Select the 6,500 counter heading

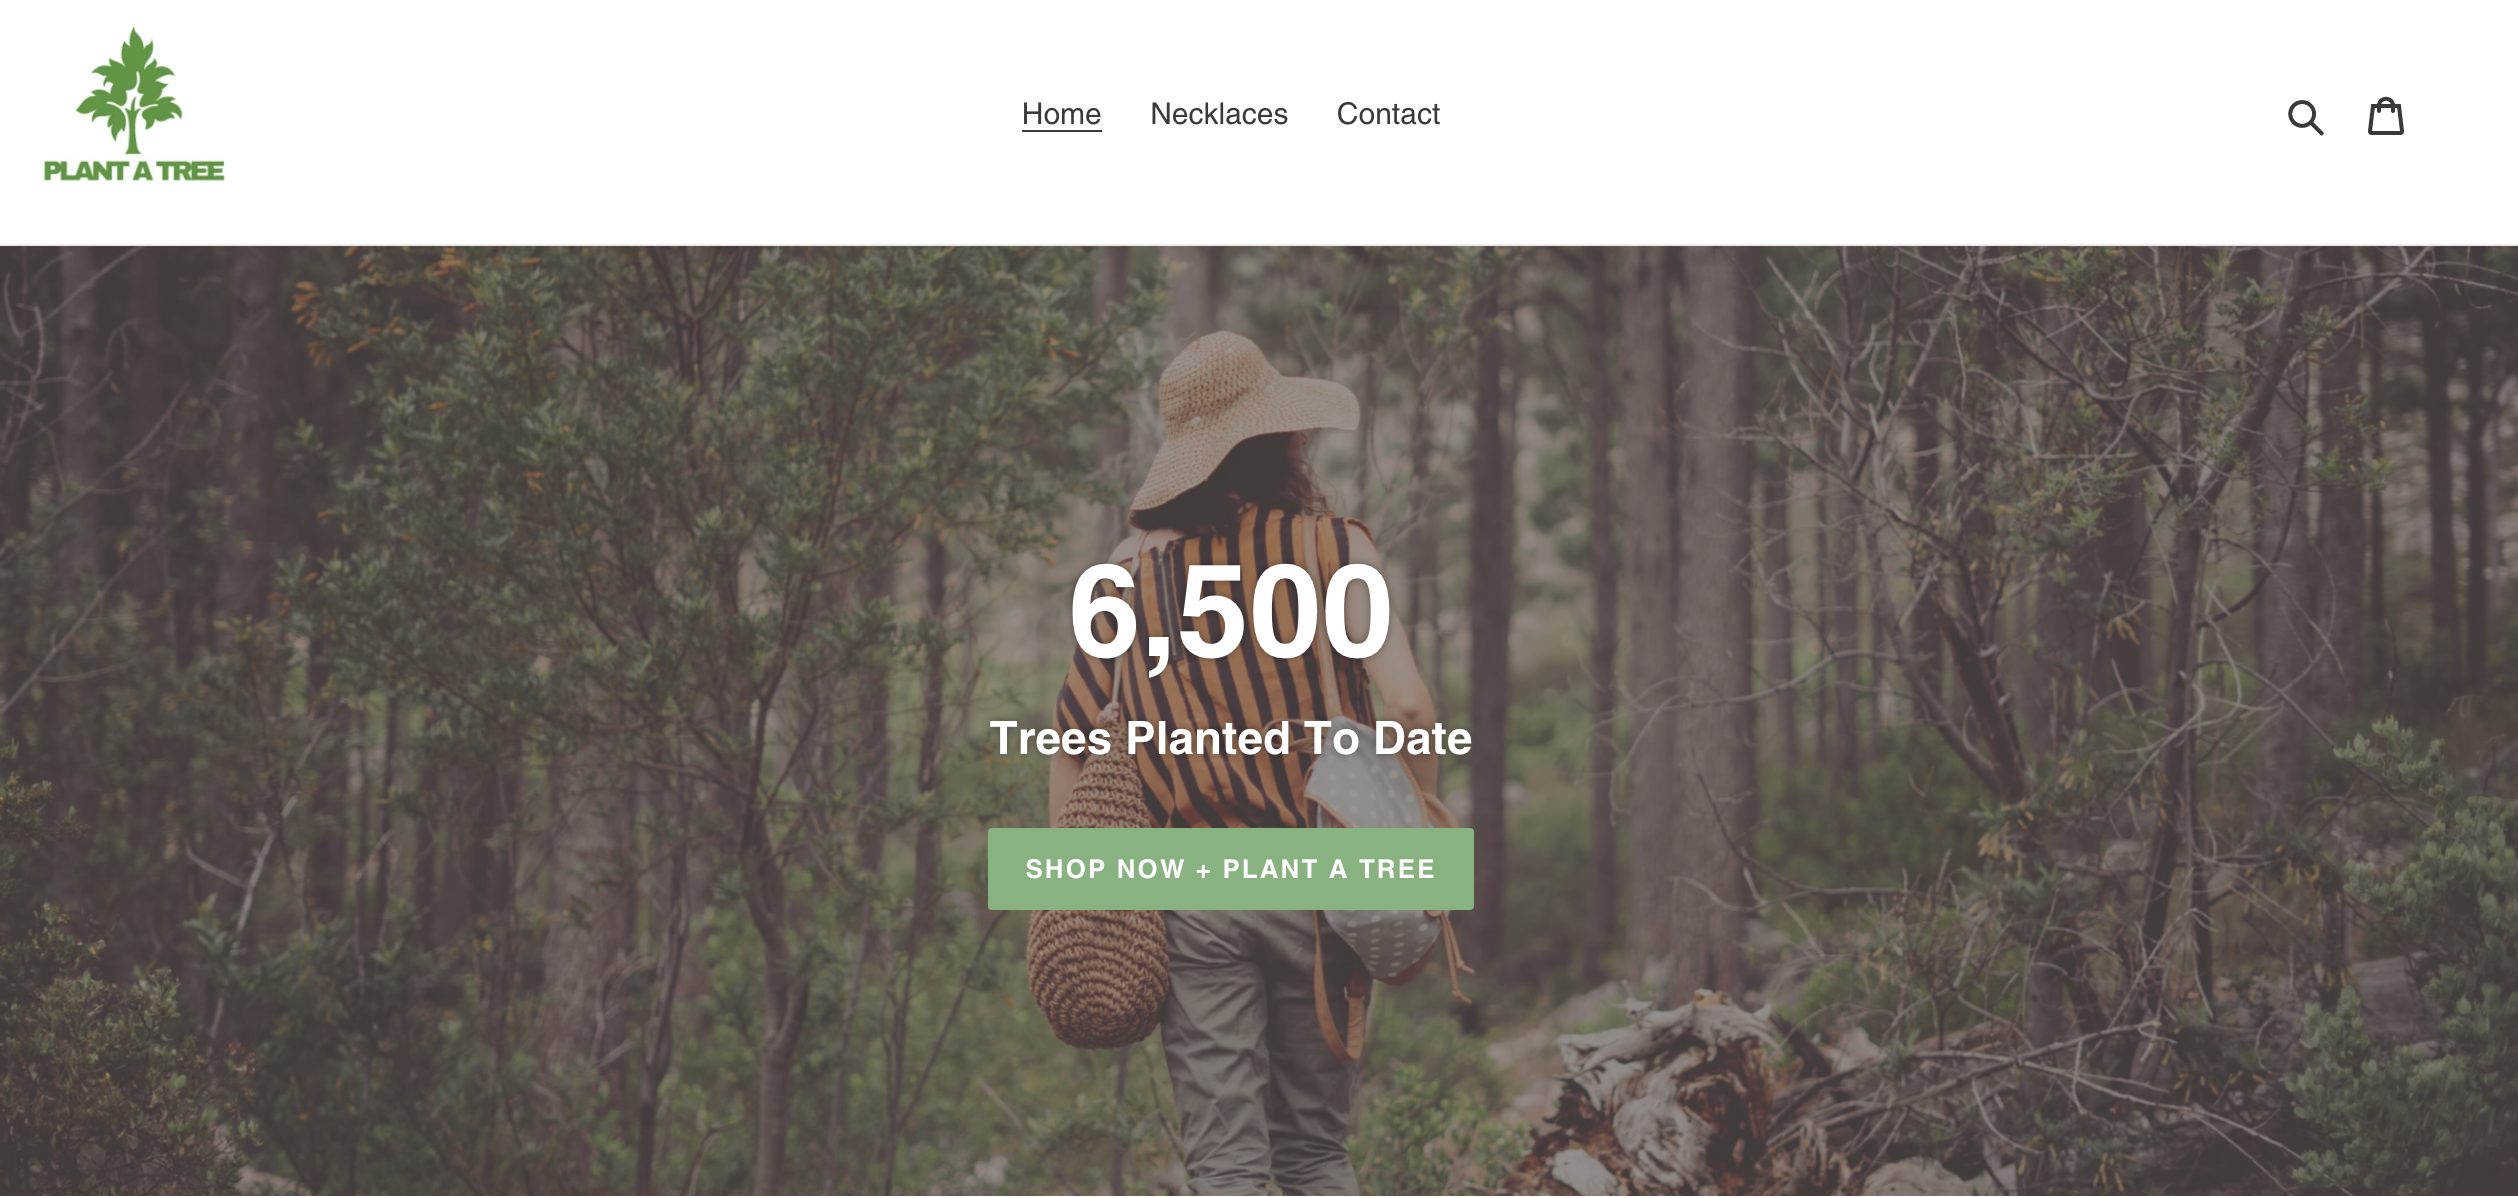point(1230,611)
